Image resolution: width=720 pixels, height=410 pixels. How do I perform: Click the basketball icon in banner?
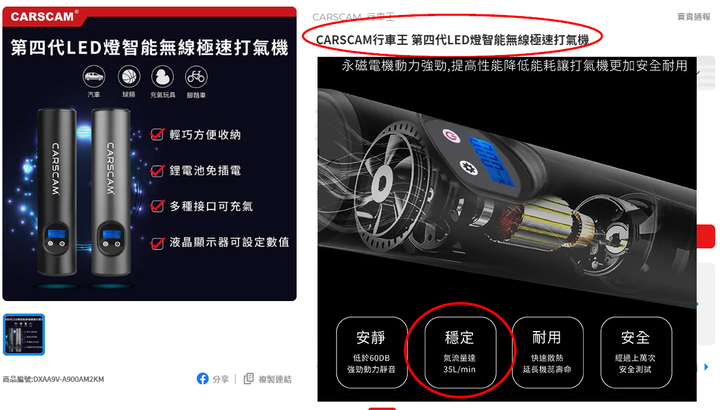tap(129, 77)
